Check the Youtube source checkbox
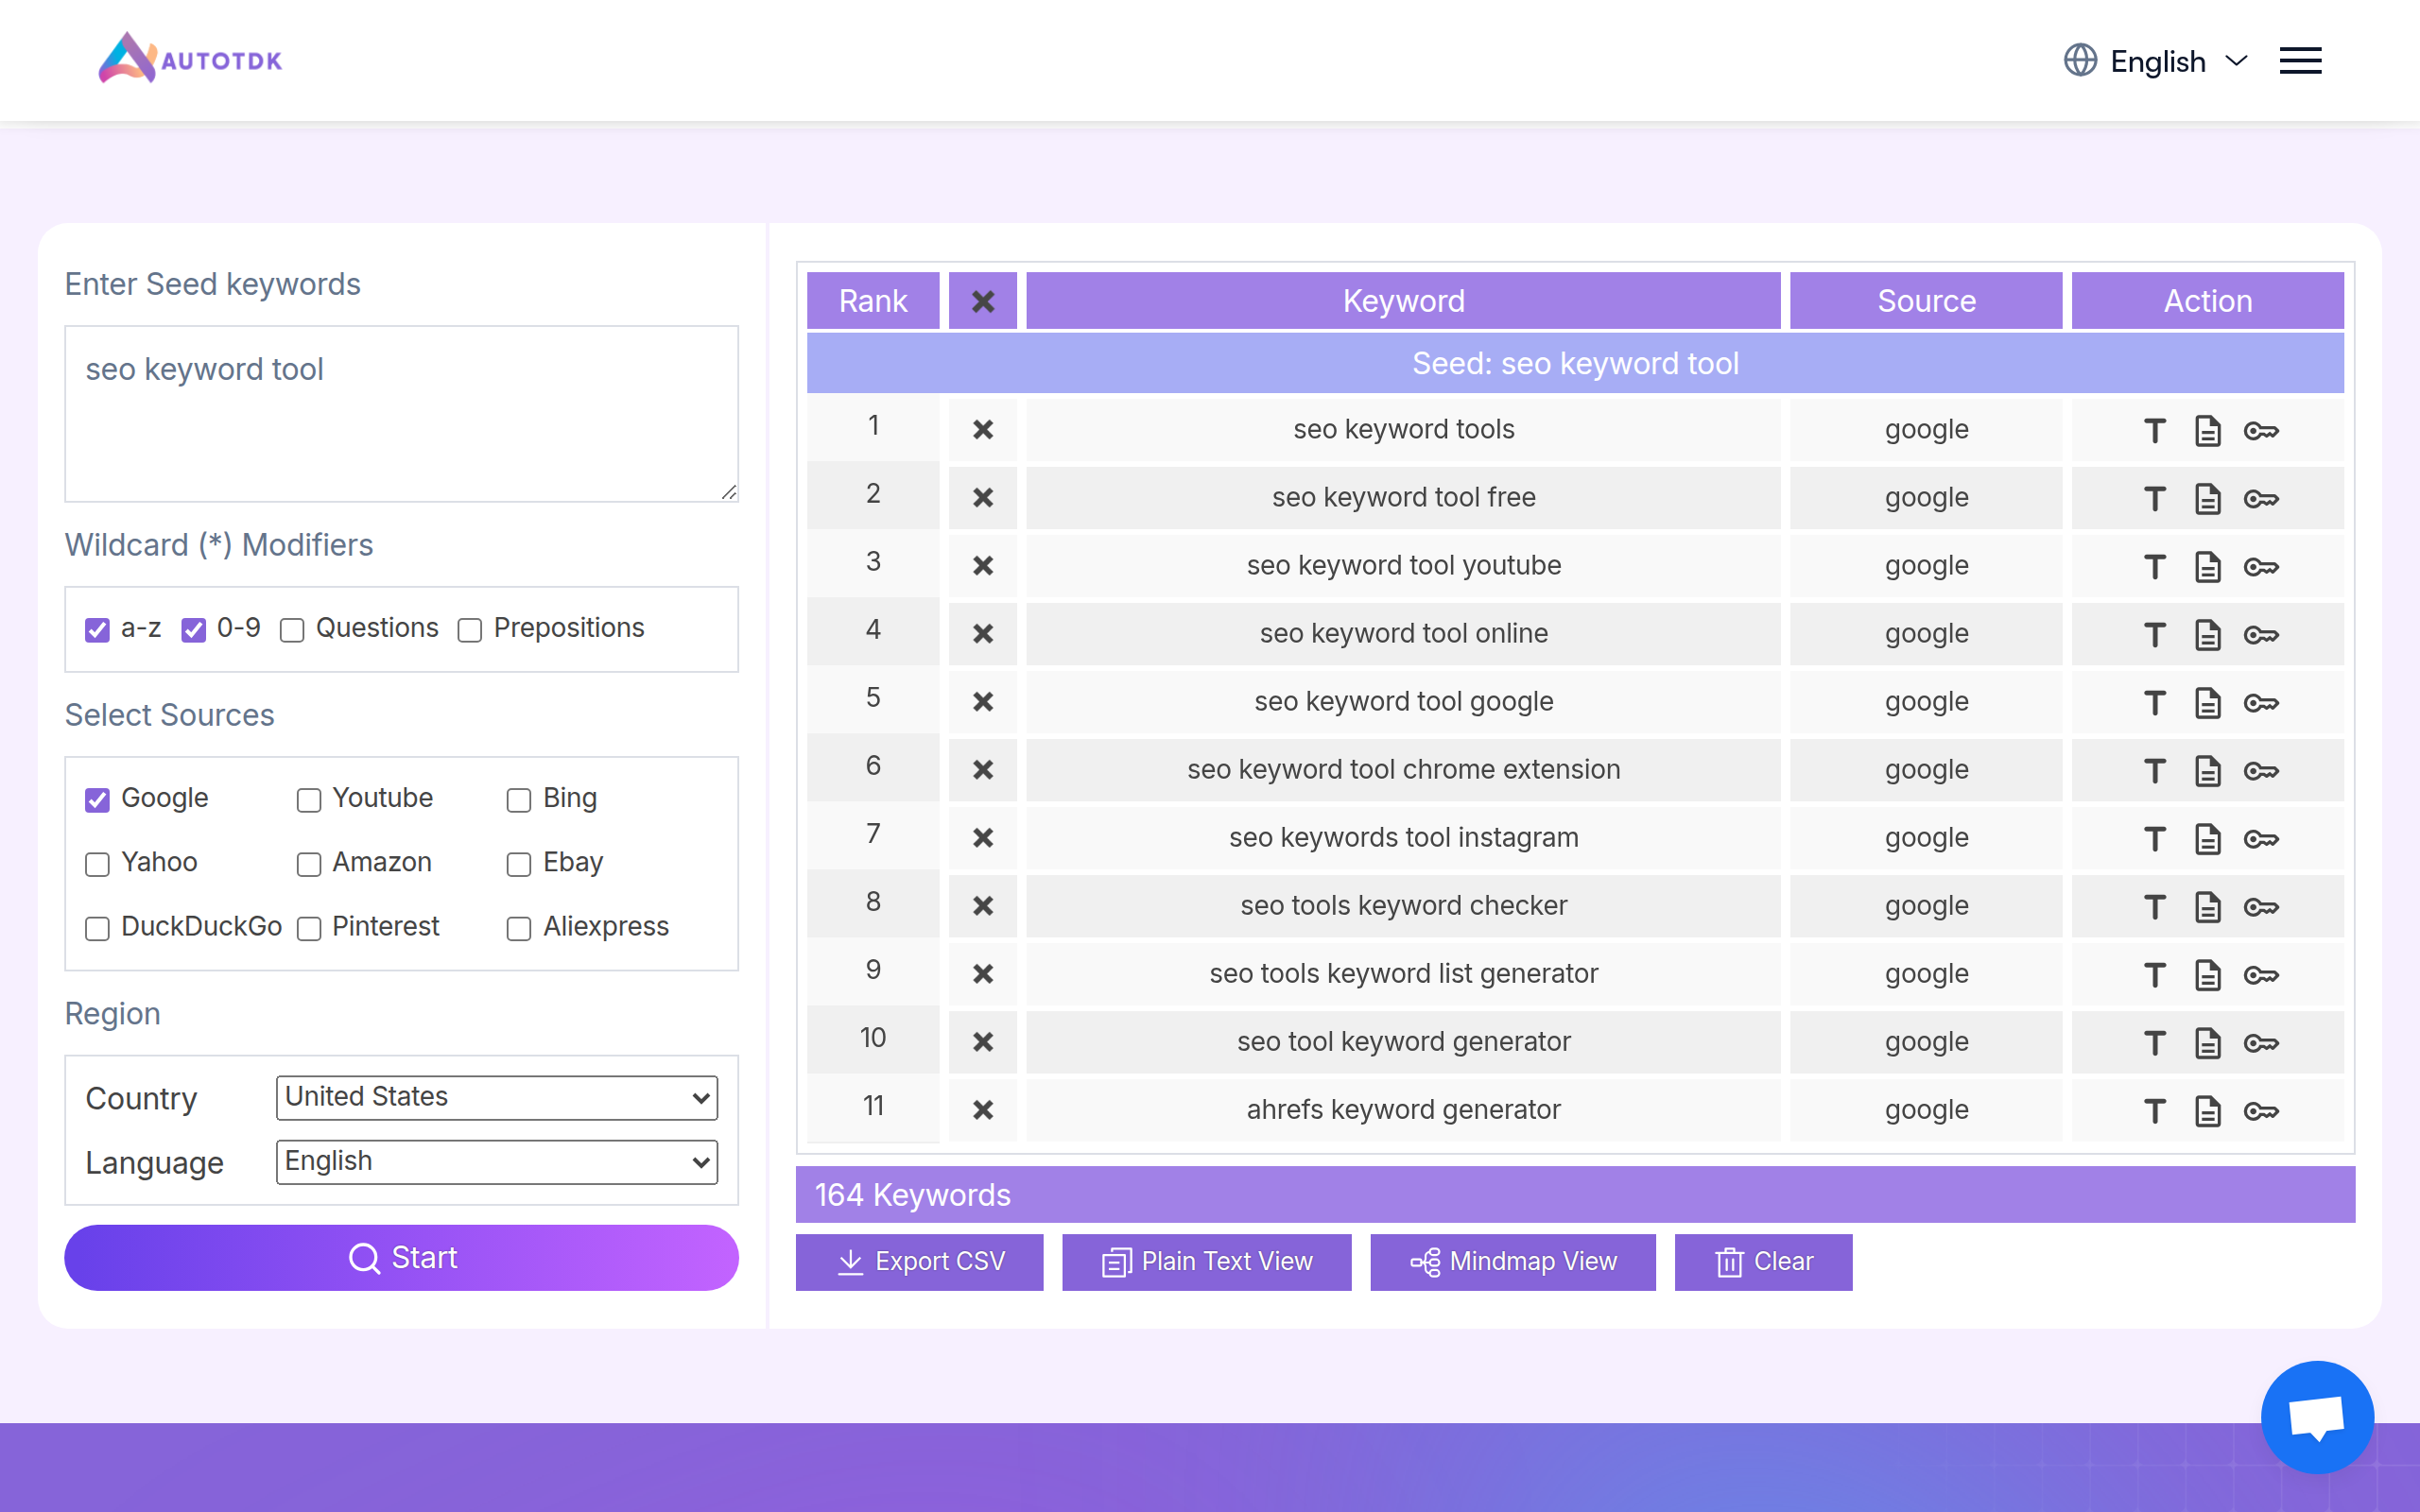 309,800
